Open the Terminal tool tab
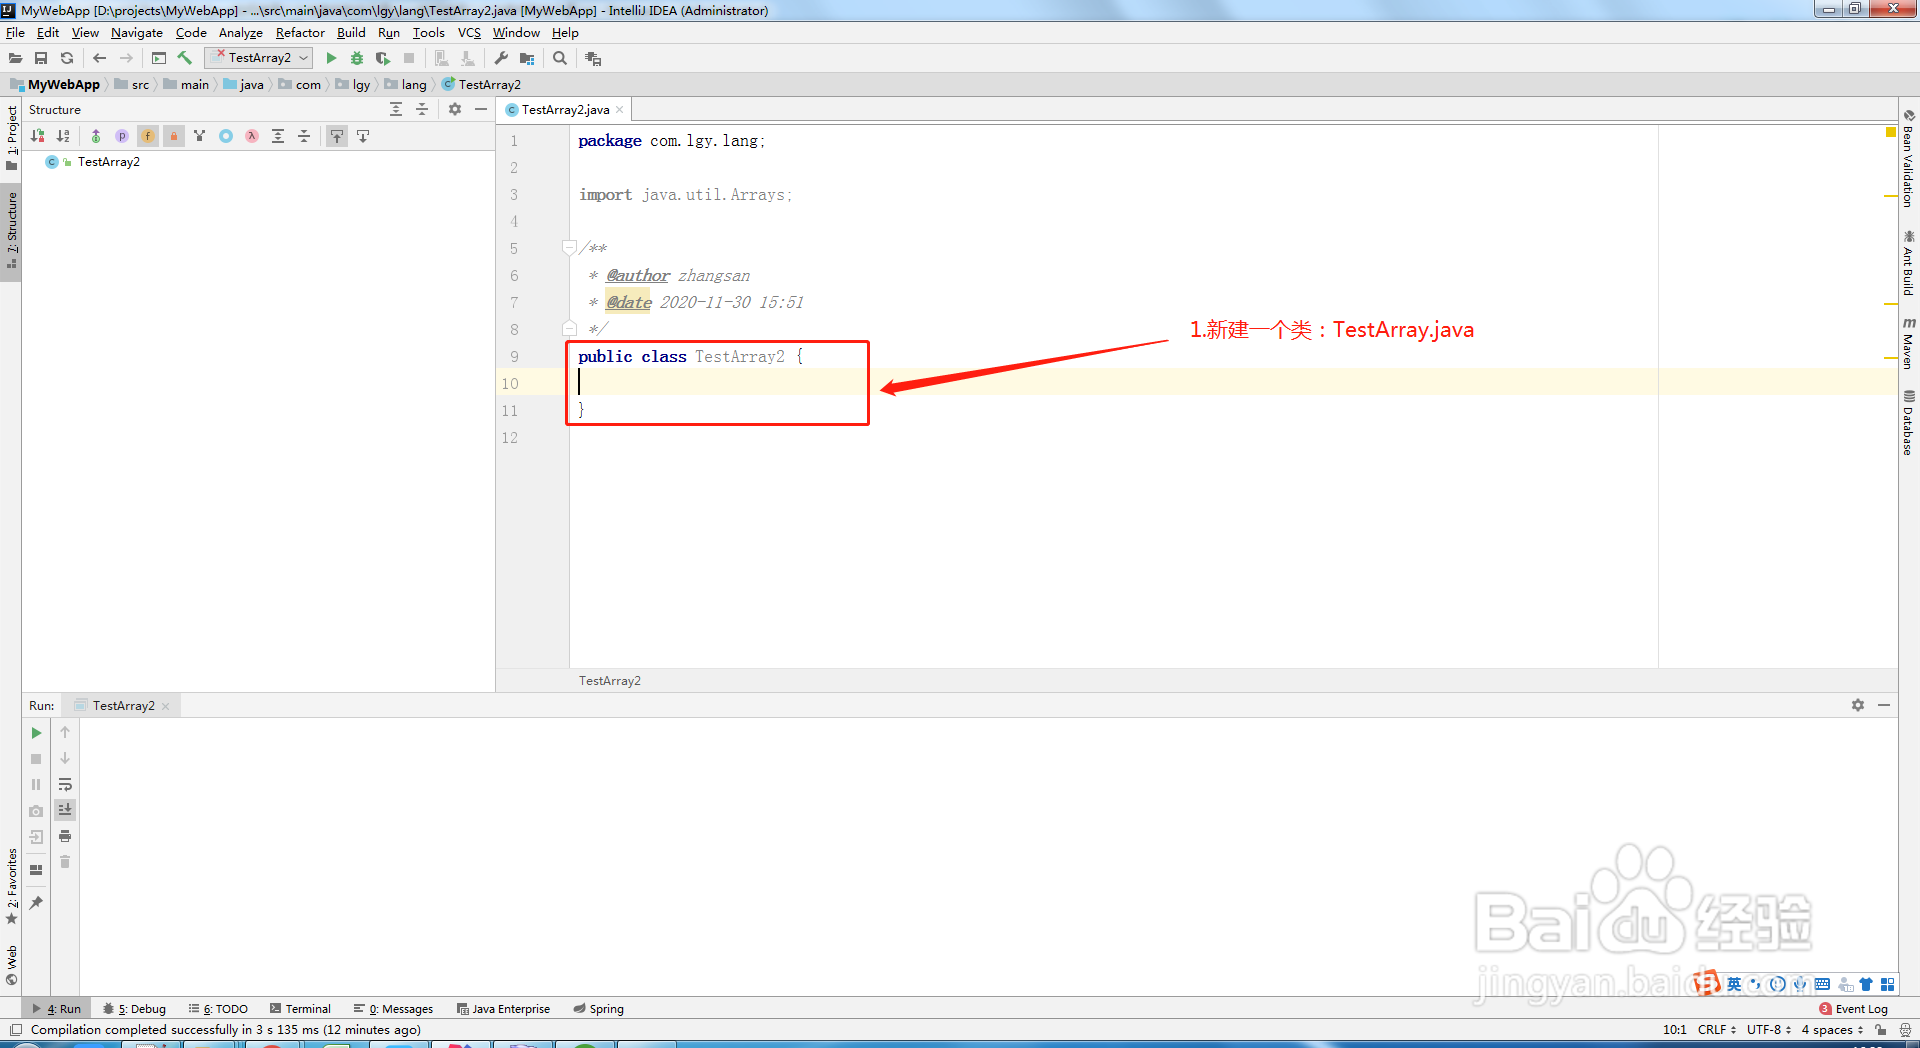 [300, 1009]
